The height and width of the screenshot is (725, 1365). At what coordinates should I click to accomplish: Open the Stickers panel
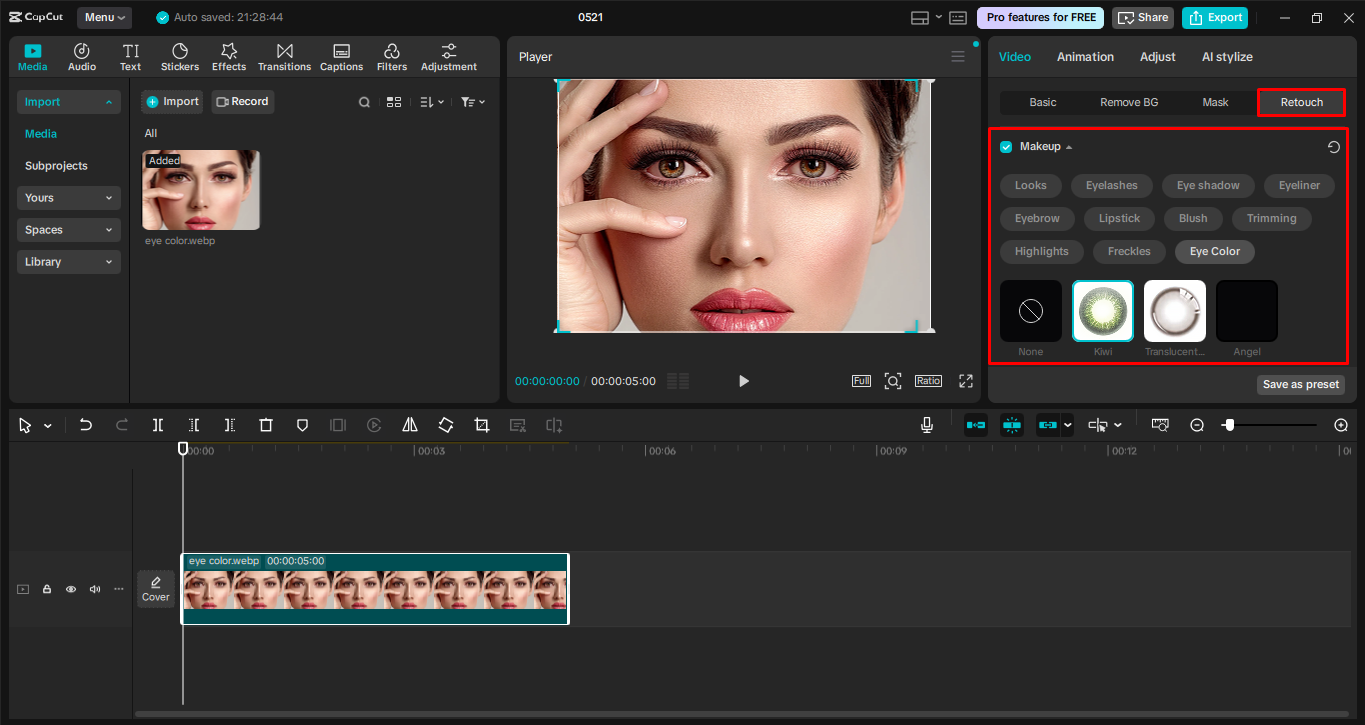(179, 55)
